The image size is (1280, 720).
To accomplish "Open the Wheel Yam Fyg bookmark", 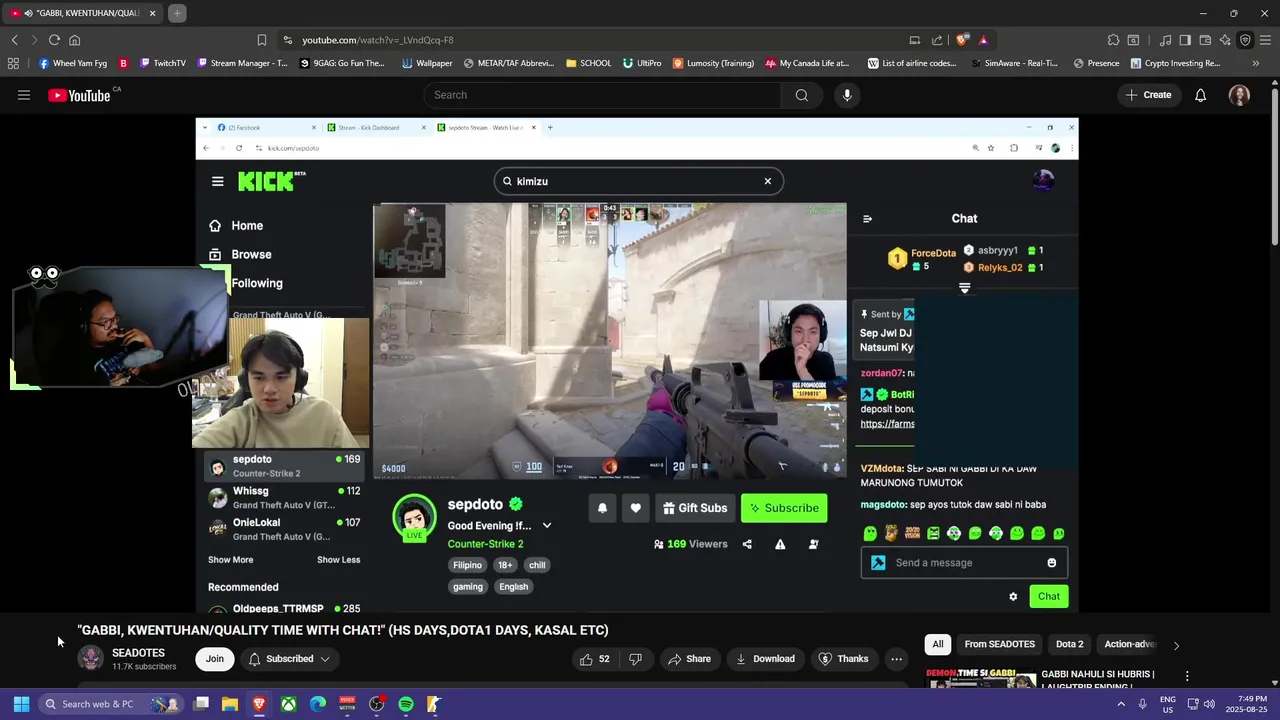I will click(x=73, y=63).
